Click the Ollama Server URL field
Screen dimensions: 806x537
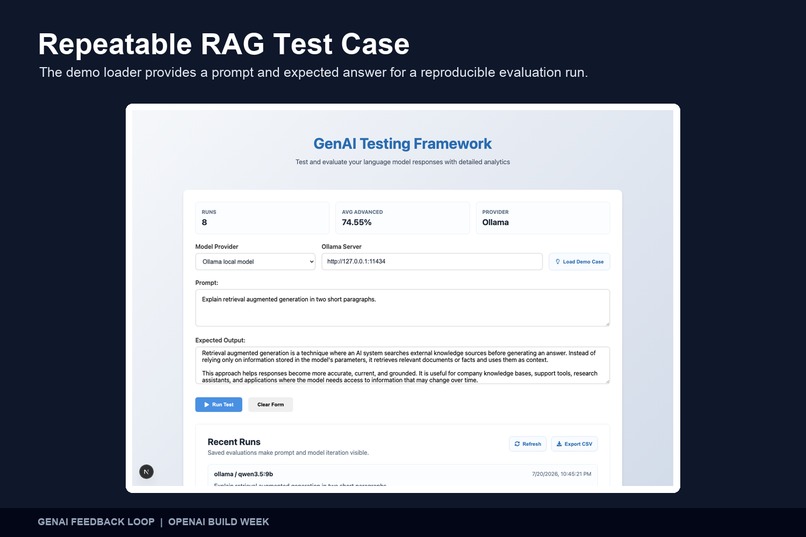[432, 261]
